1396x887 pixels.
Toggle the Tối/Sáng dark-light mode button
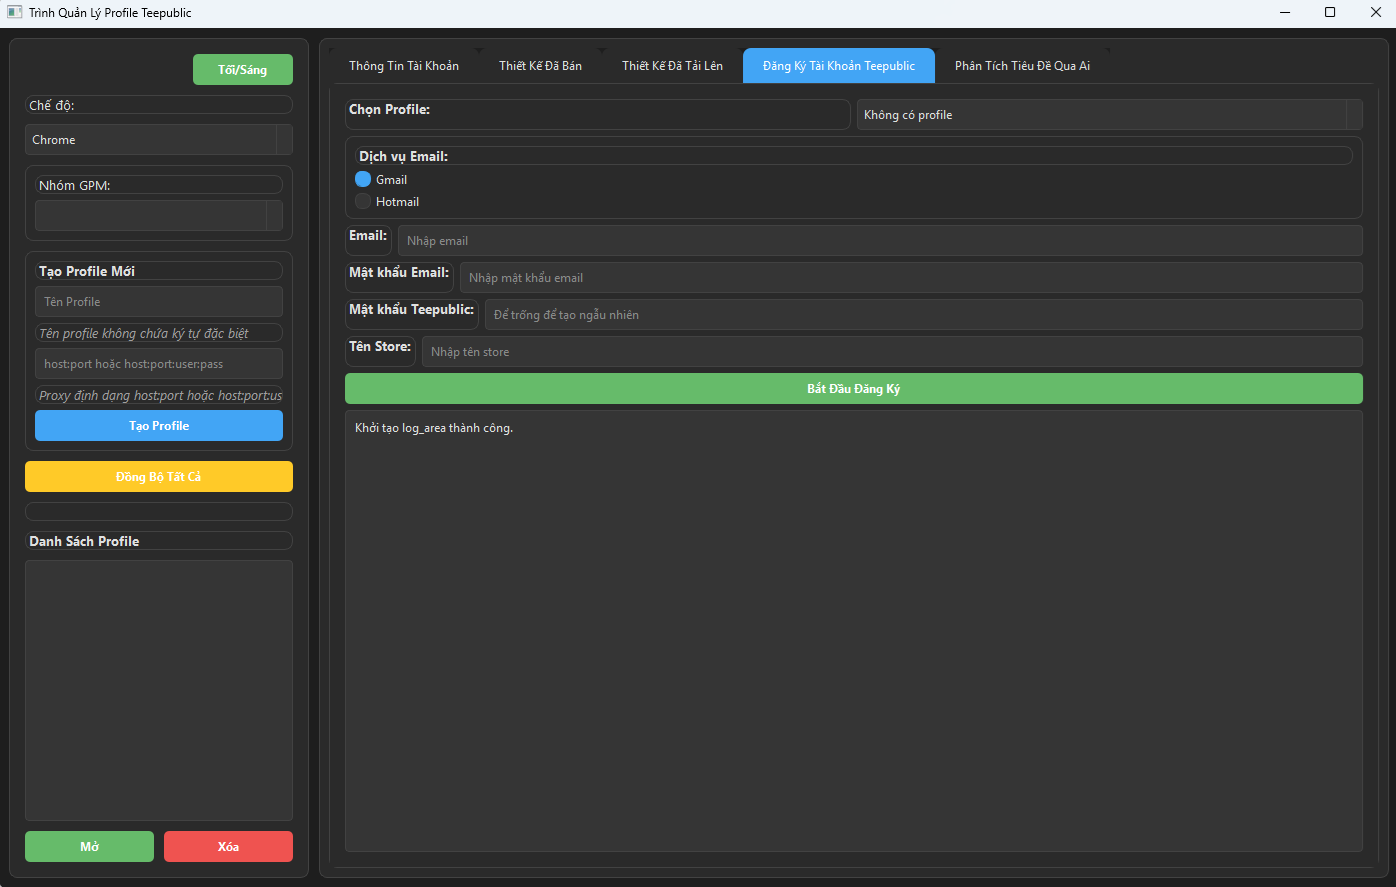242,70
